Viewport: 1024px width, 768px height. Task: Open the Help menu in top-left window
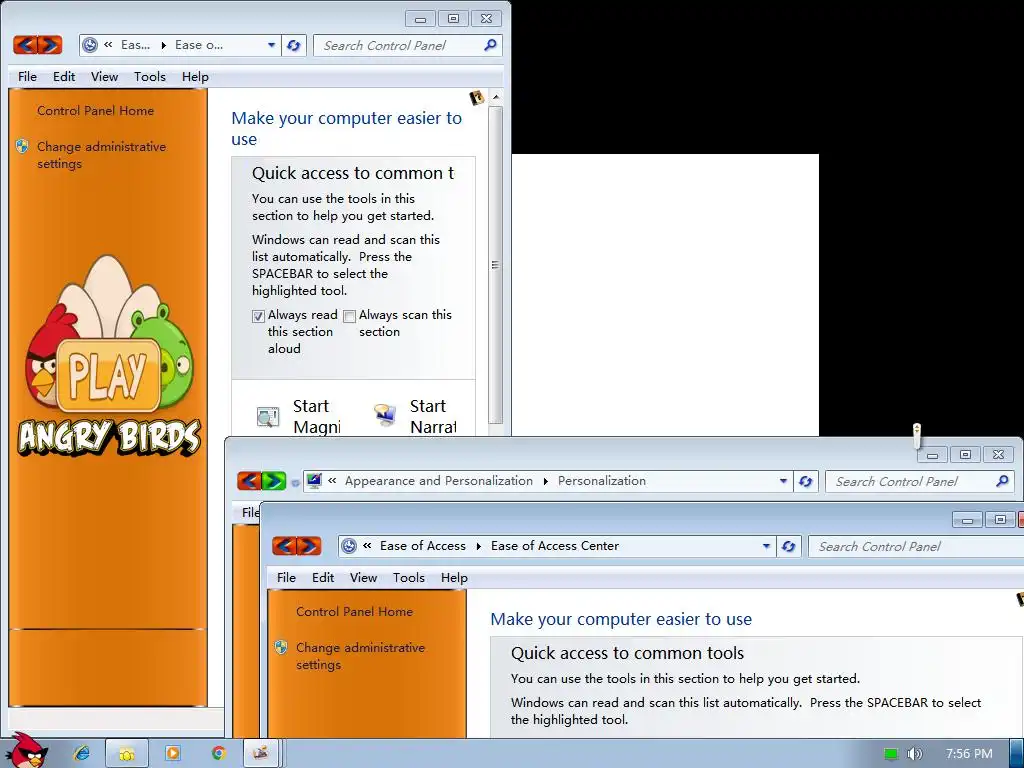[195, 76]
